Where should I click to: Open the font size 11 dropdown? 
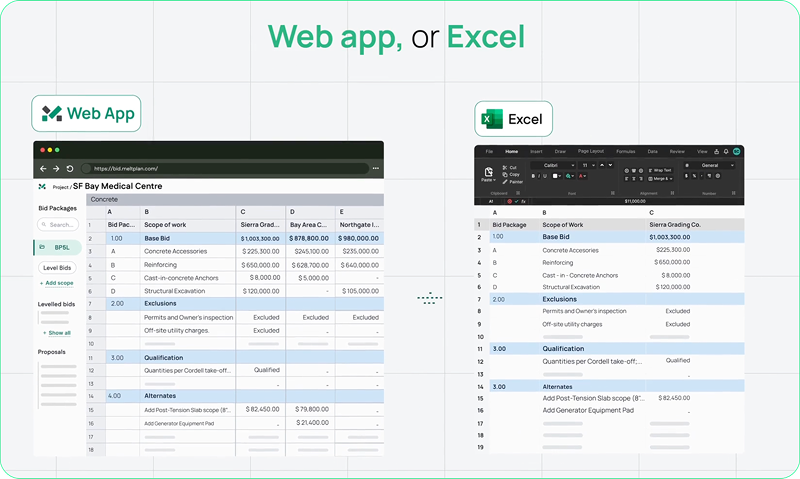coord(587,165)
